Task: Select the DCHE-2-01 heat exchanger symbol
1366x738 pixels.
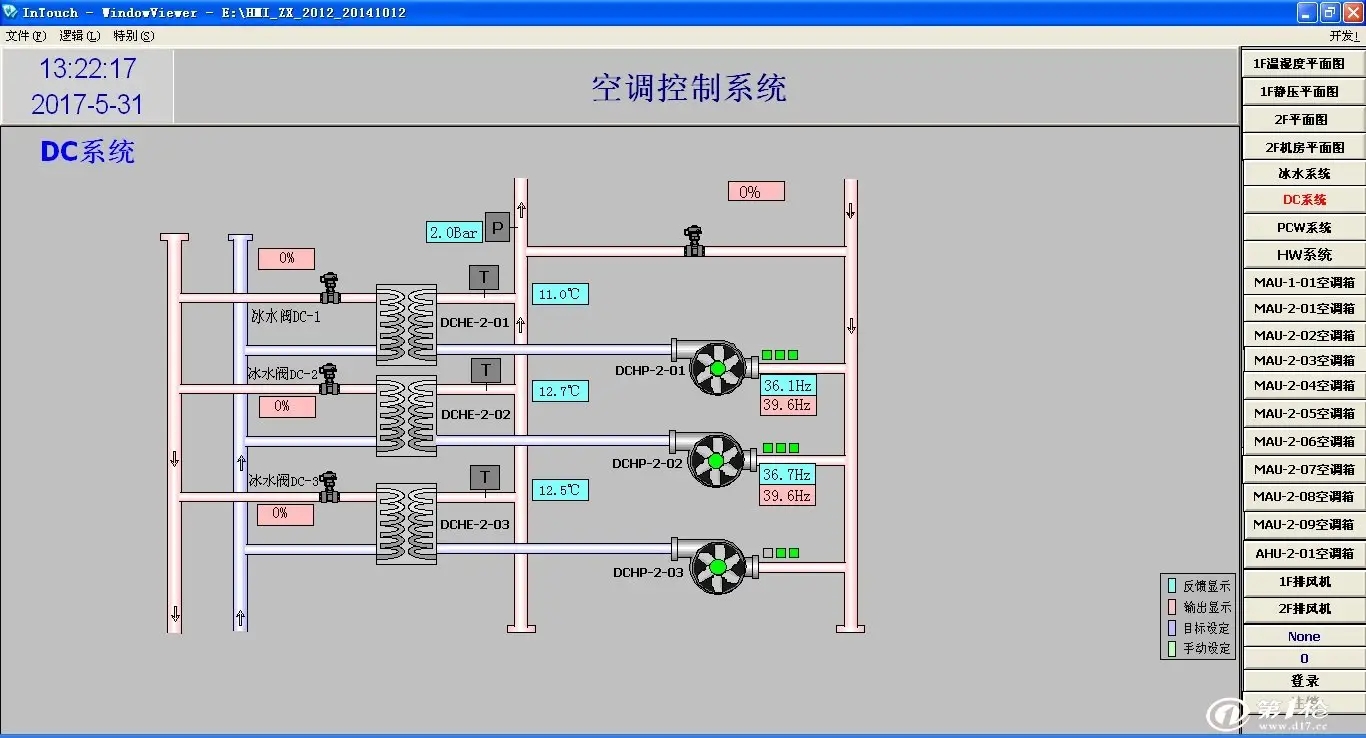Action: [x=406, y=324]
